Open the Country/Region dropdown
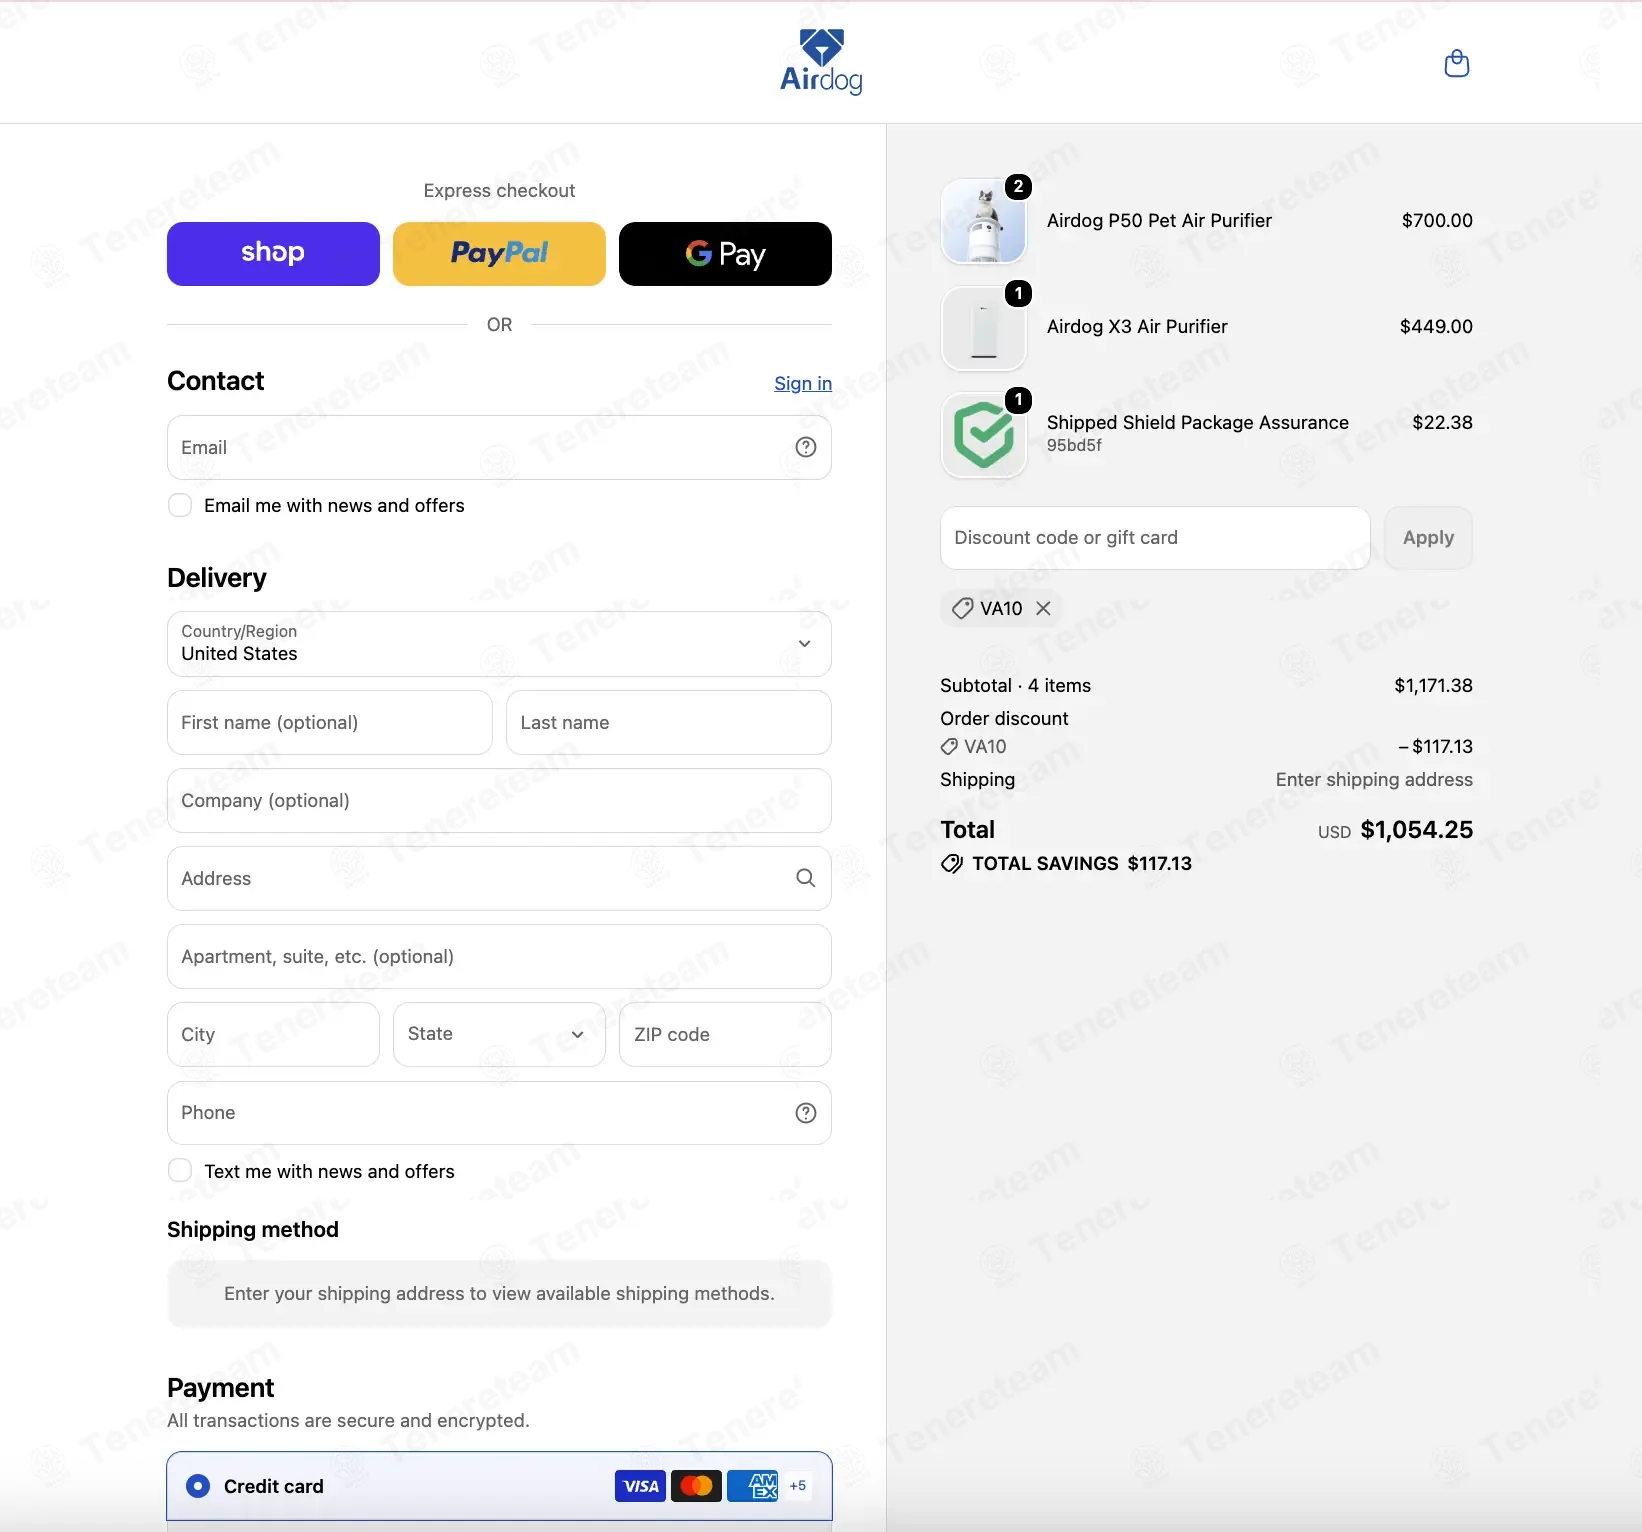The width and height of the screenshot is (1642, 1532). pos(499,644)
